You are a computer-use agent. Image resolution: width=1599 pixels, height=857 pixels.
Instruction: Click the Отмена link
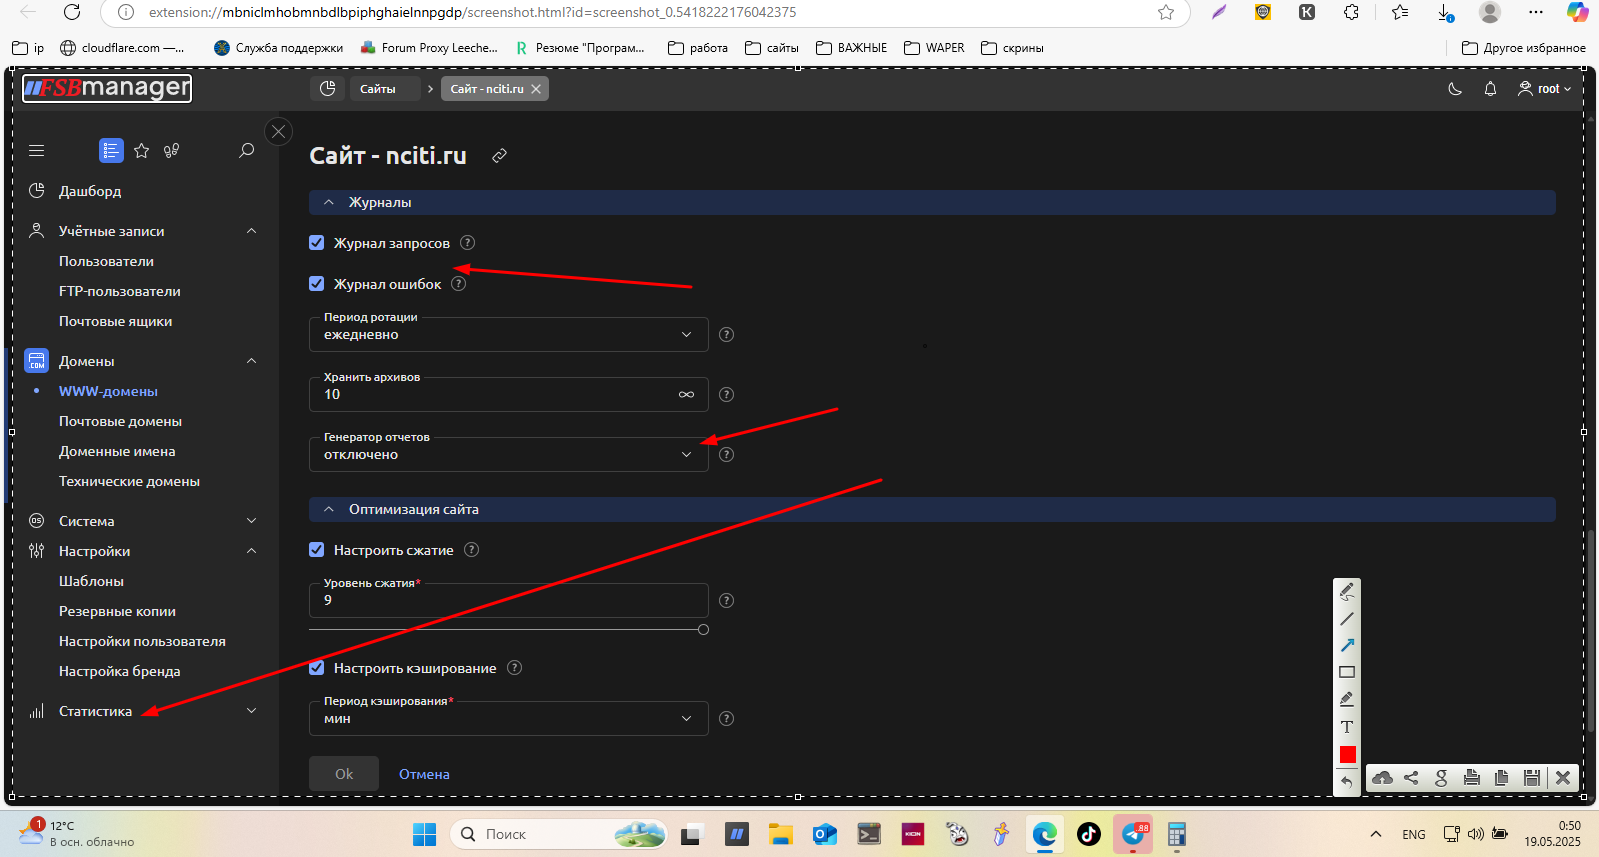424,774
